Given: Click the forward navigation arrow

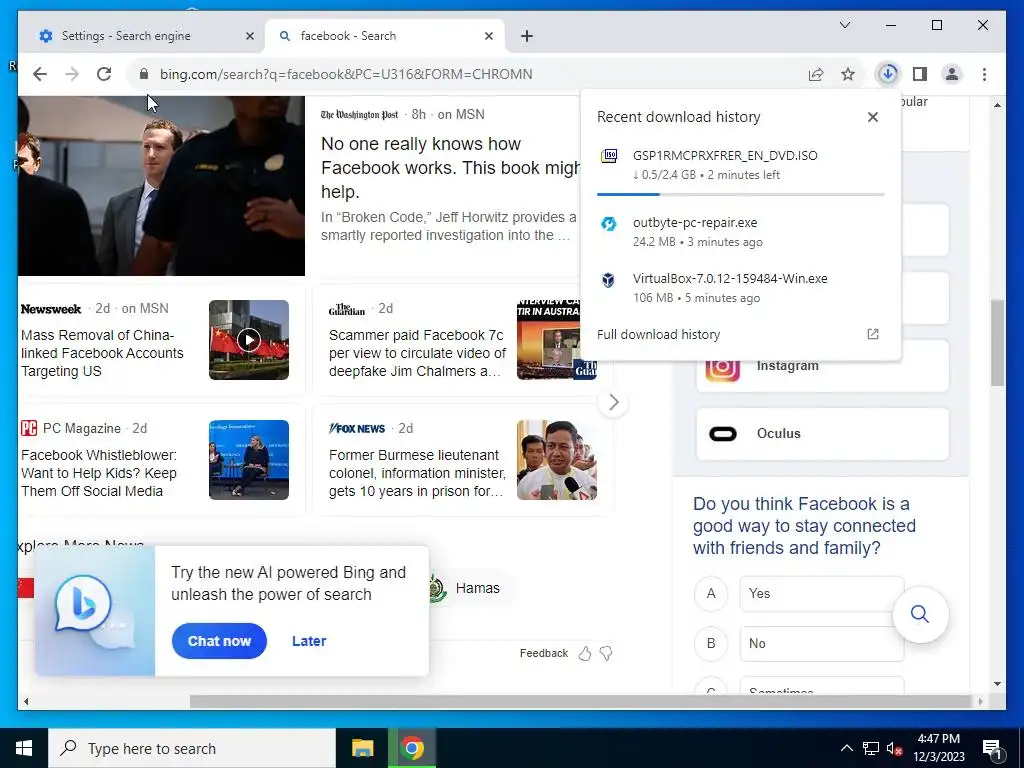Looking at the screenshot, I should (x=72, y=74).
